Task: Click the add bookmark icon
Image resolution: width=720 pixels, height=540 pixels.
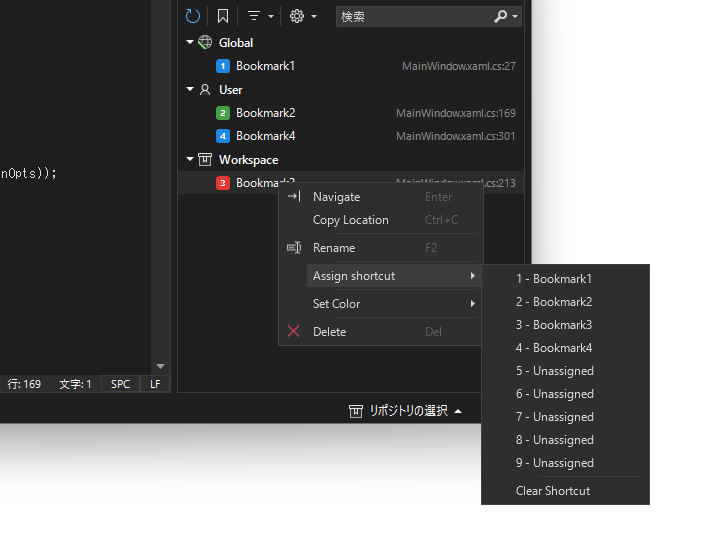Action: point(223,17)
